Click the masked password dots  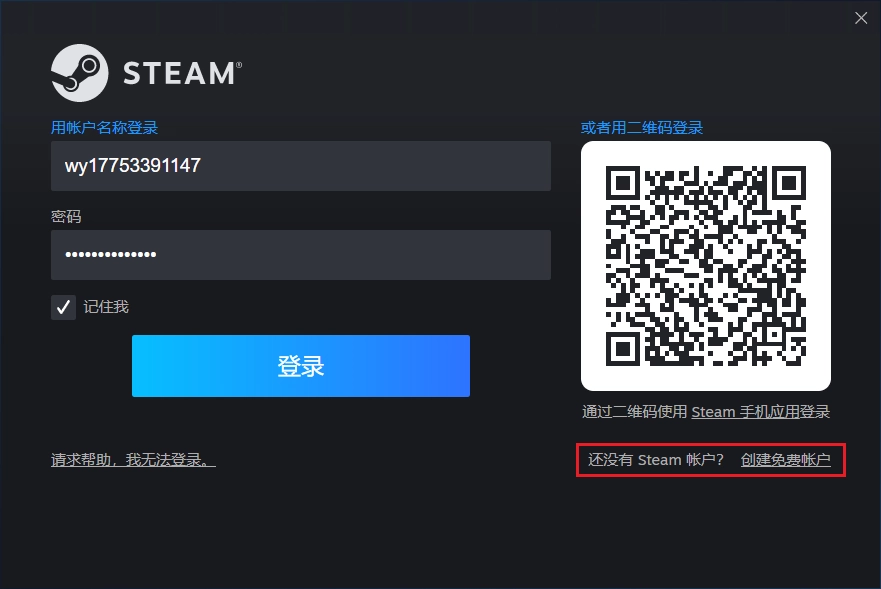click(111, 255)
